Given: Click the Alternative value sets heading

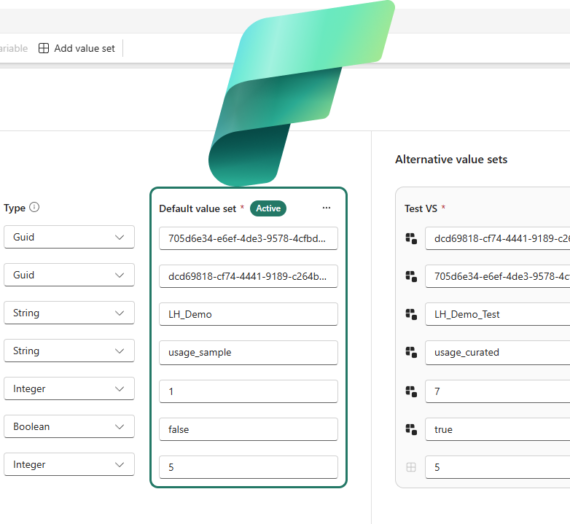Looking at the screenshot, I should coord(451,159).
